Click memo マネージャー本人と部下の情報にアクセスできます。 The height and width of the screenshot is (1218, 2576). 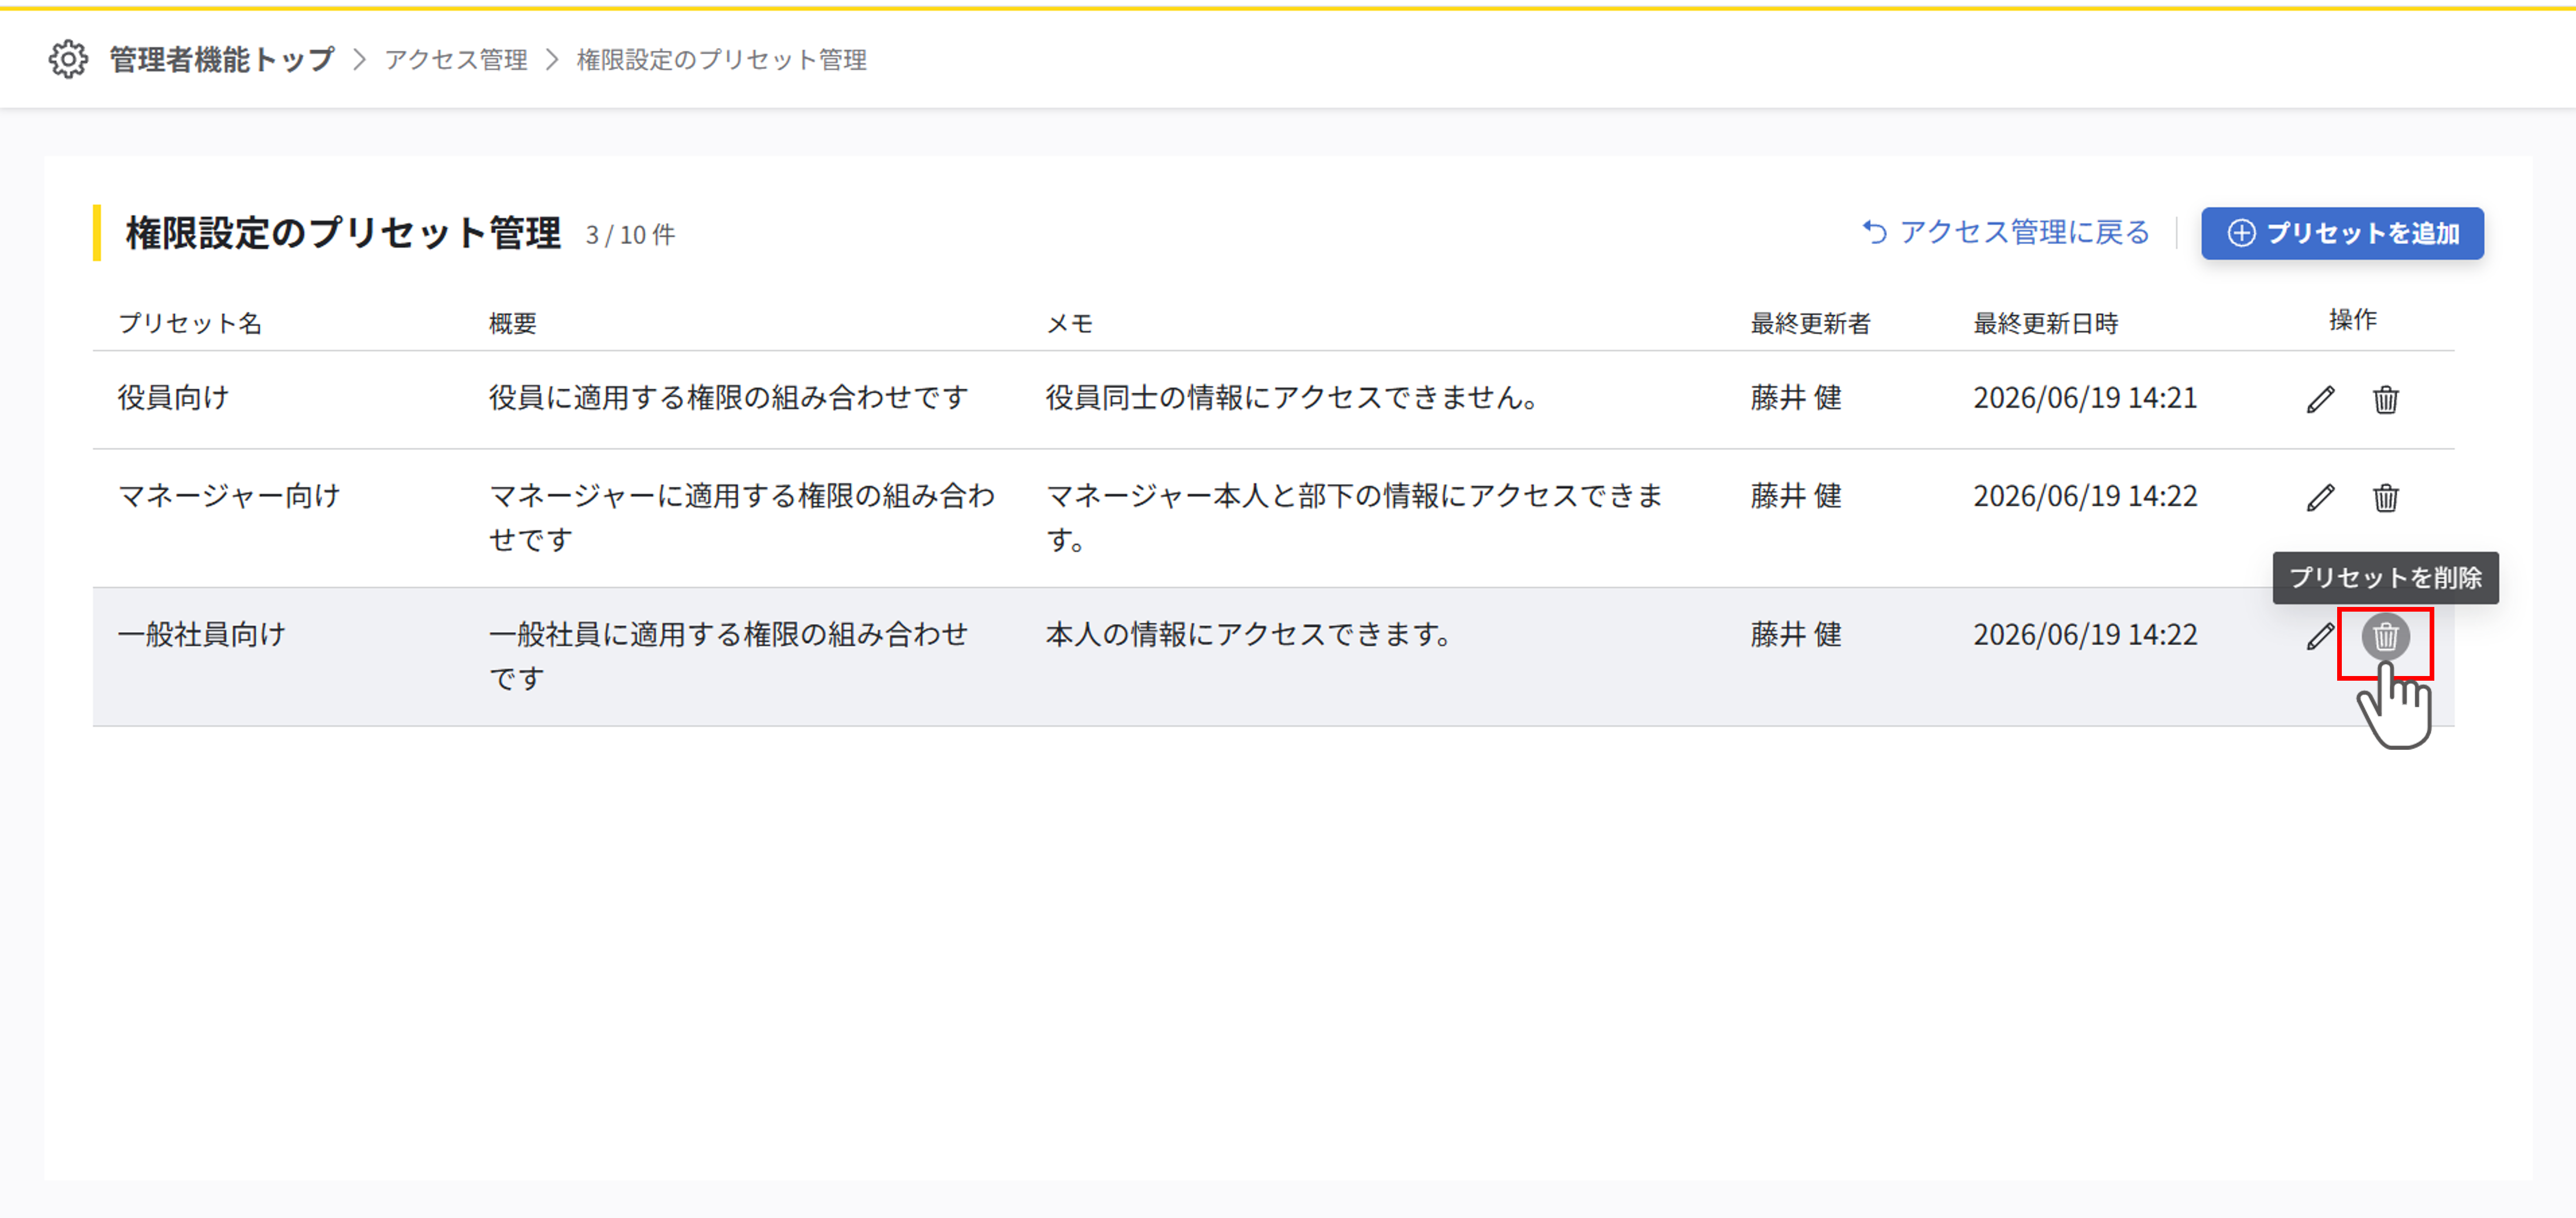pos(1355,517)
